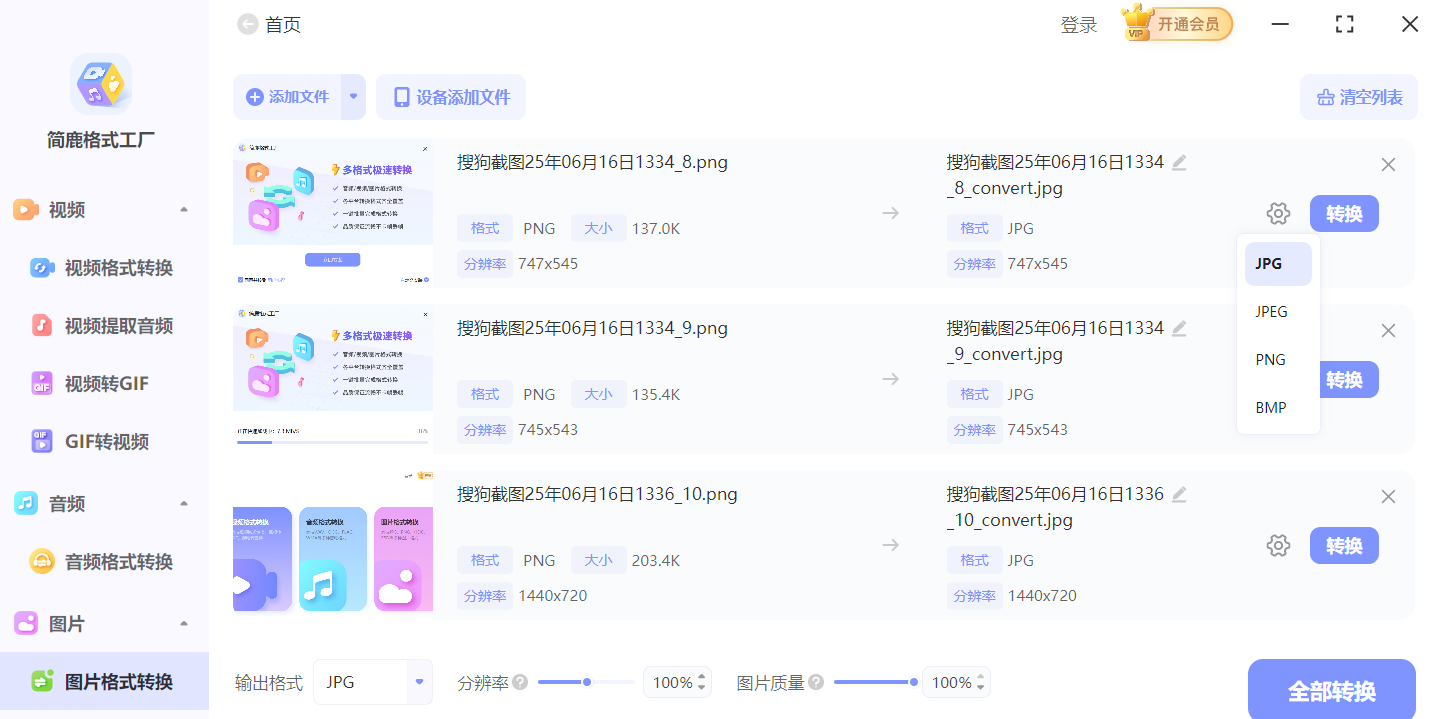Click 全部转换 to convert all files
1438x719 pixels.
[x=1331, y=691]
